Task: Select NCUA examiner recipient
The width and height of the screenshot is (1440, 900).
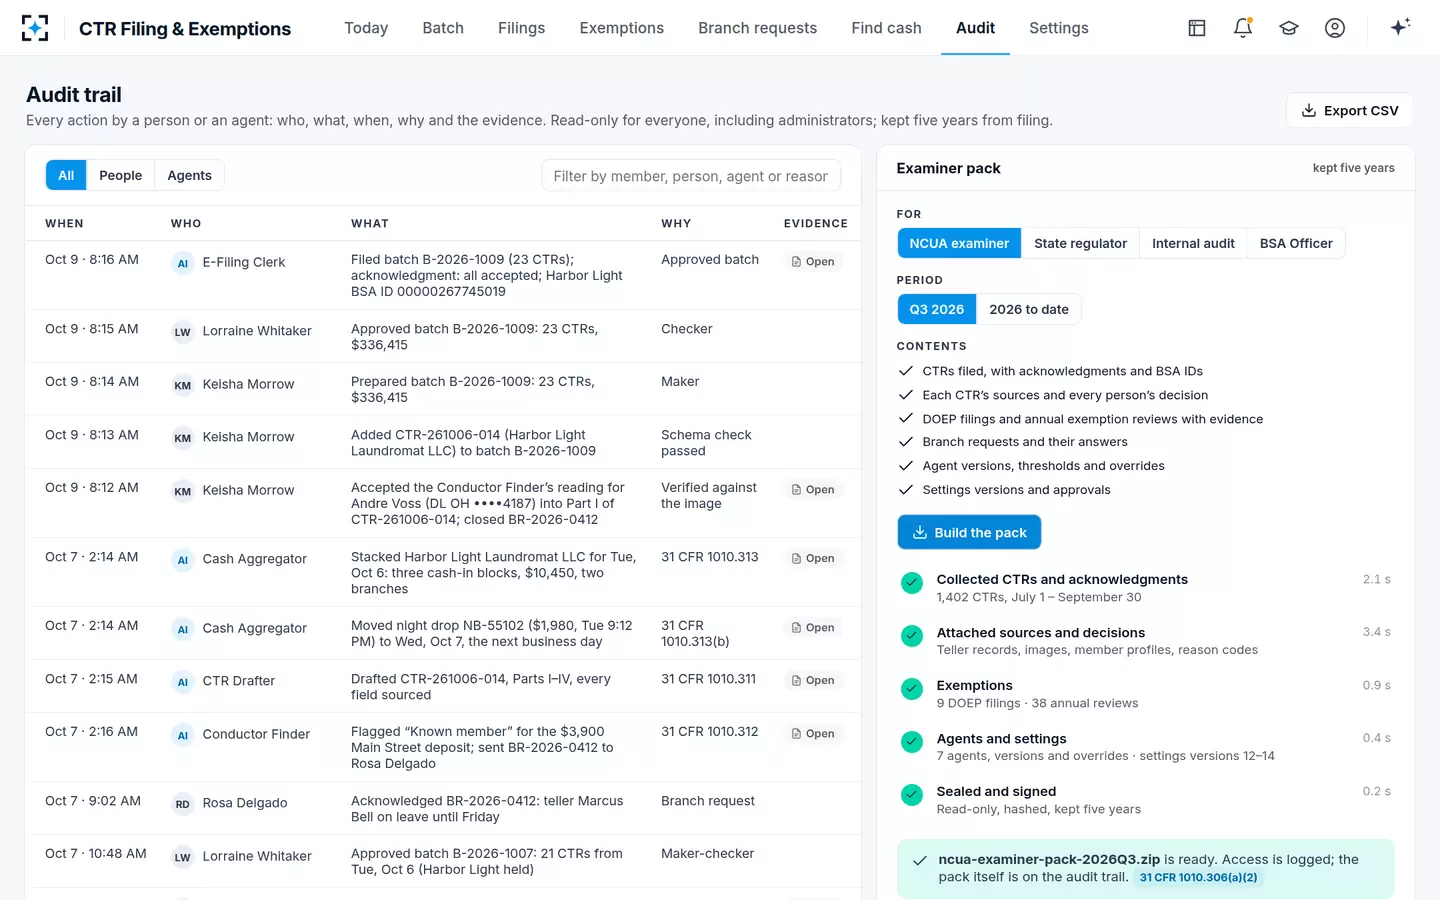Action: click(x=959, y=243)
